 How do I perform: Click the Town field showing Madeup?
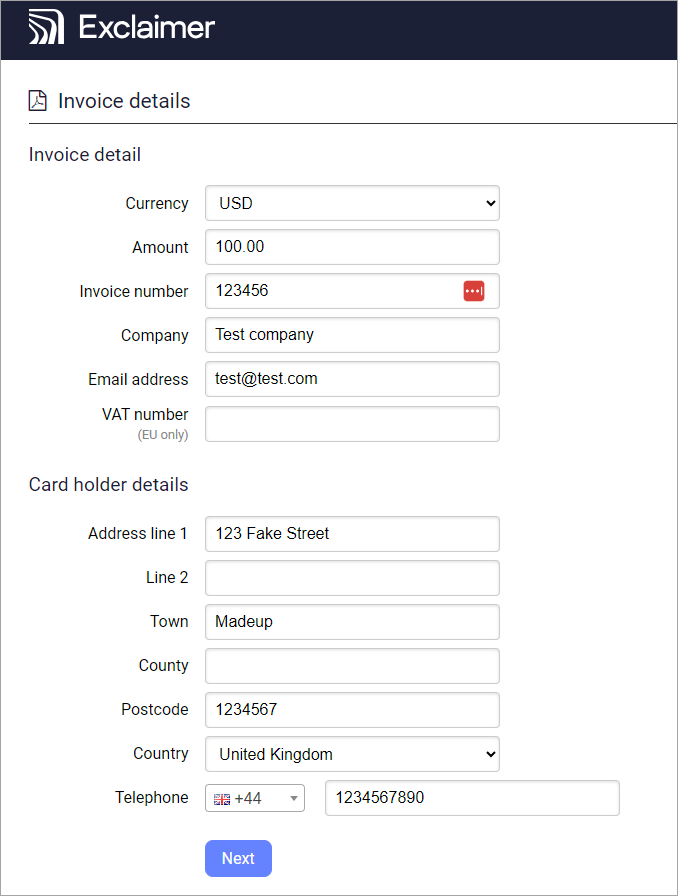[352, 621]
